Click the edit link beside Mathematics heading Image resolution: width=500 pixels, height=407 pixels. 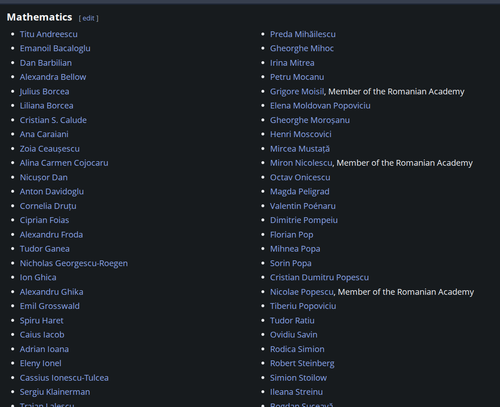click(89, 18)
